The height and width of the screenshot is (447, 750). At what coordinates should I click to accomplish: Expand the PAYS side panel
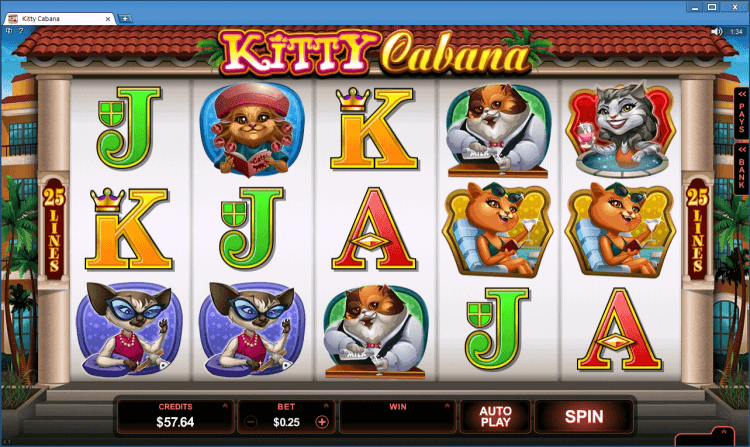pyautogui.click(x=741, y=113)
